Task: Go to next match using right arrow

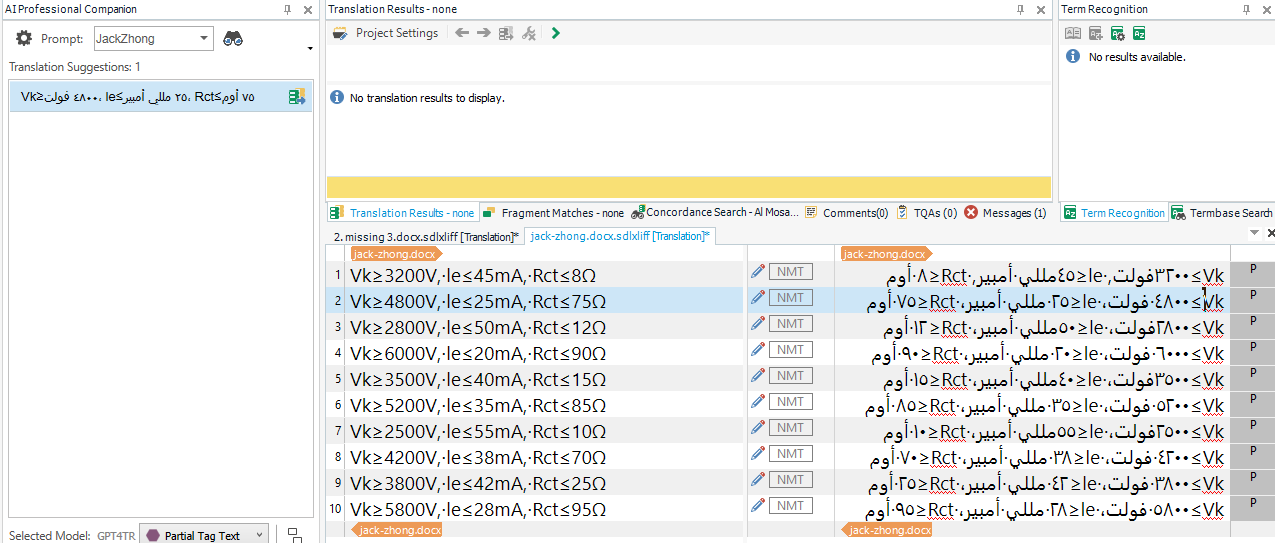Action: (x=484, y=33)
